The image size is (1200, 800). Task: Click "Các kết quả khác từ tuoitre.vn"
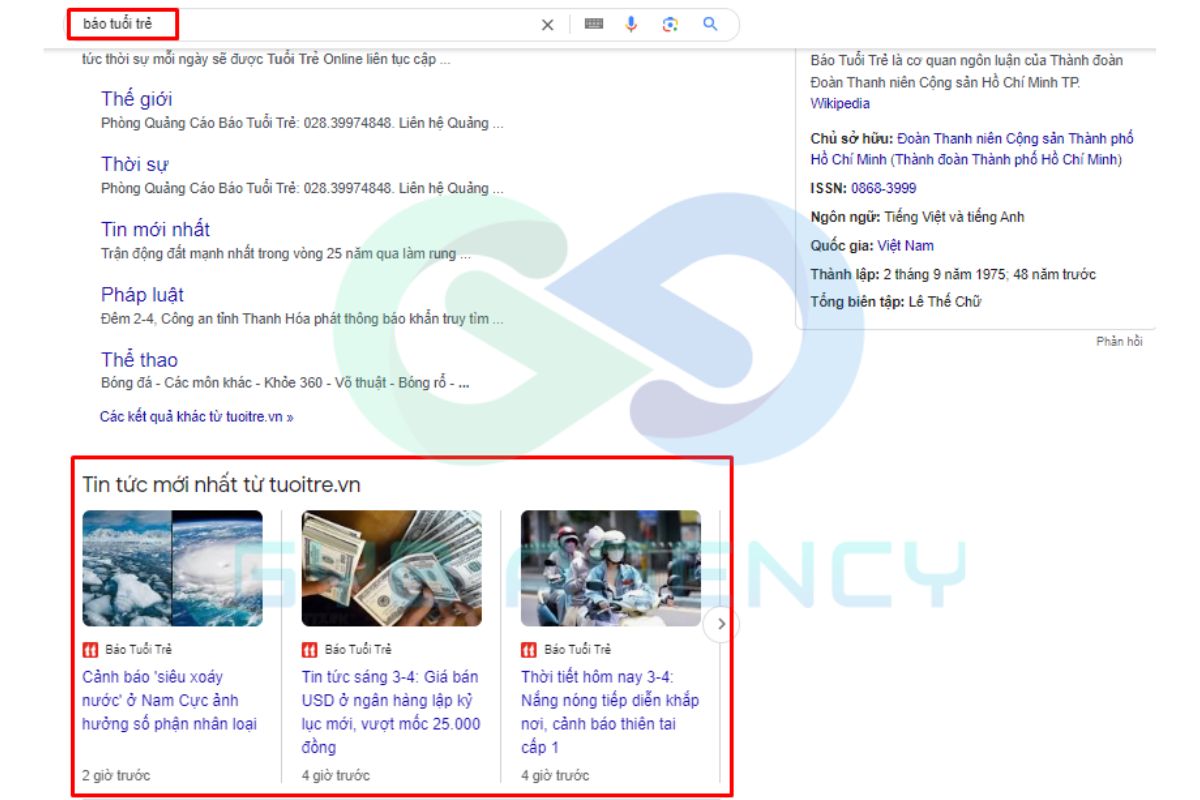[197, 416]
